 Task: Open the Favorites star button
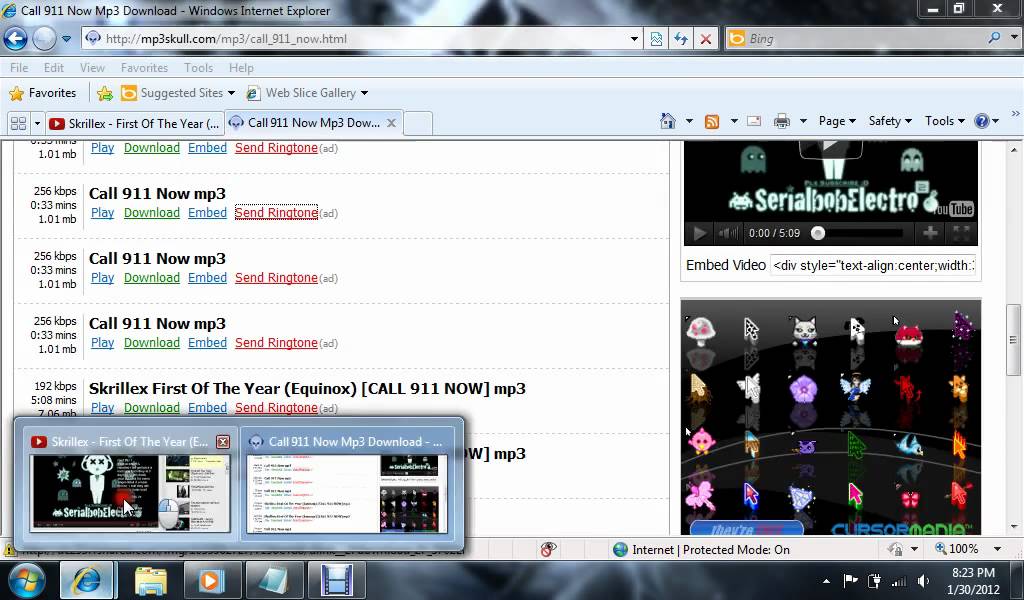point(43,93)
